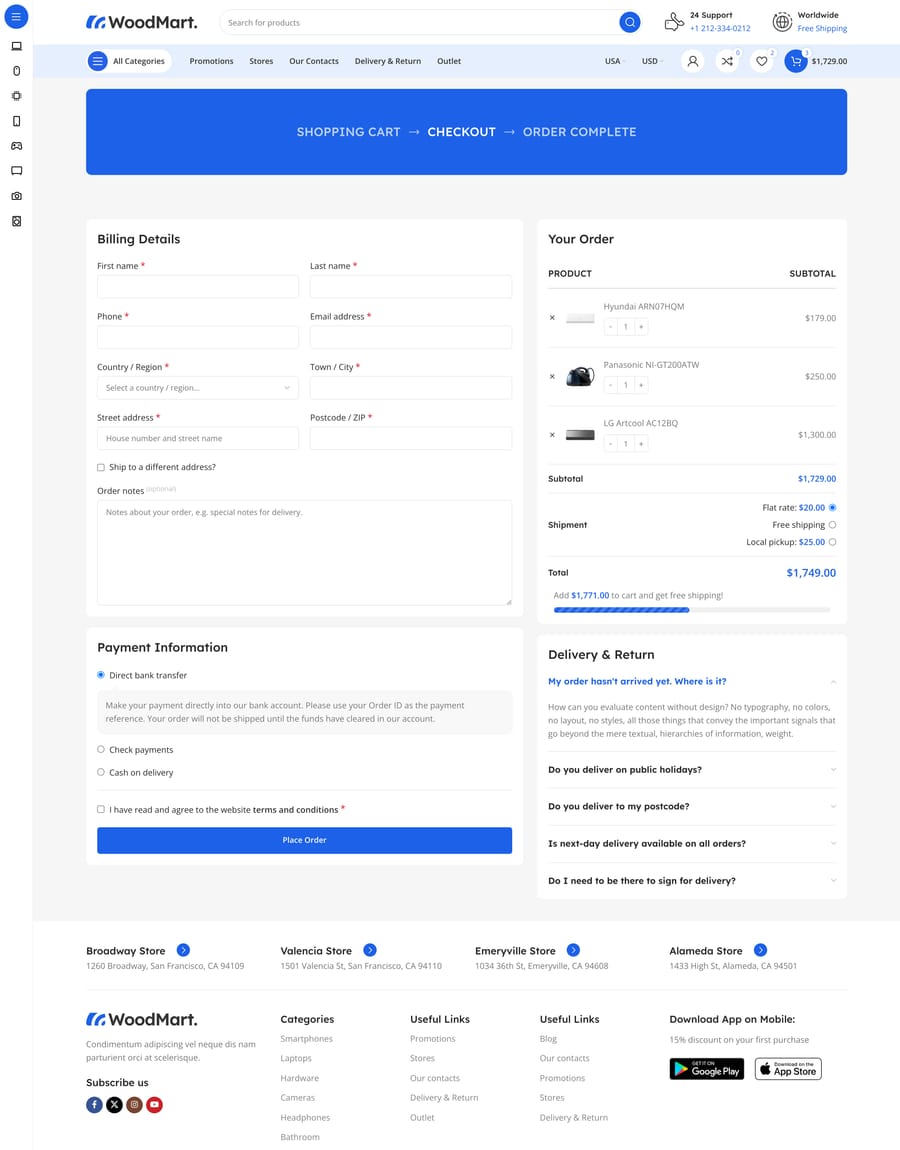Collapse 'My order hasn't arrived yet' question

692,681
